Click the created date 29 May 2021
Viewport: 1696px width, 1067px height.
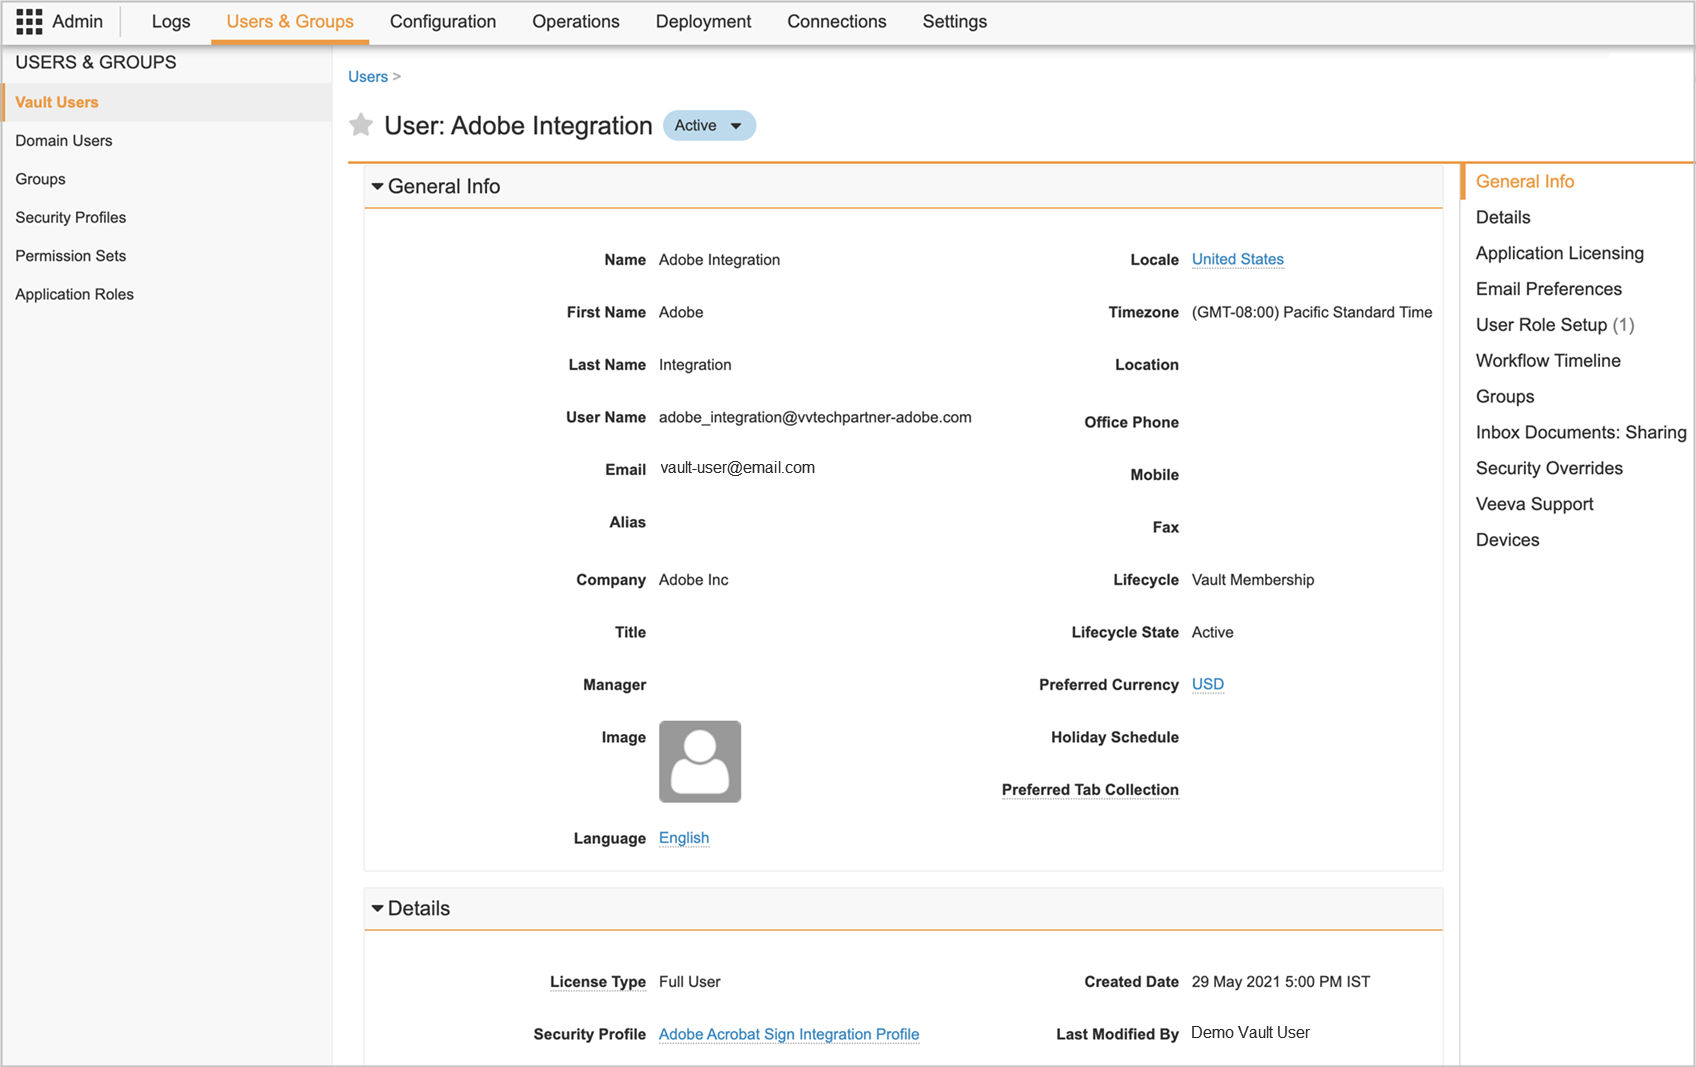click(1281, 982)
